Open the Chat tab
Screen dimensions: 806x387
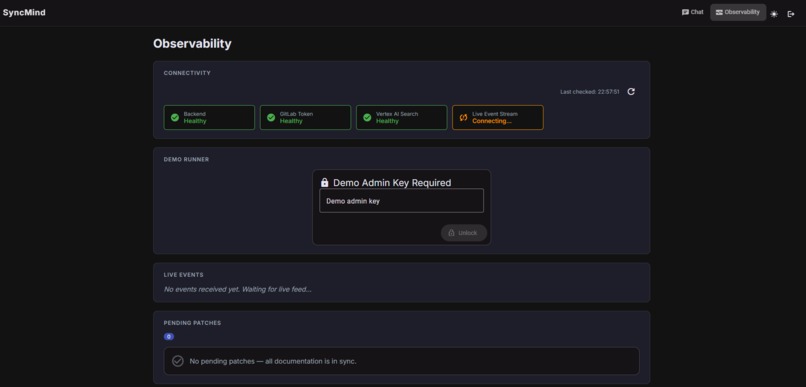[692, 12]
